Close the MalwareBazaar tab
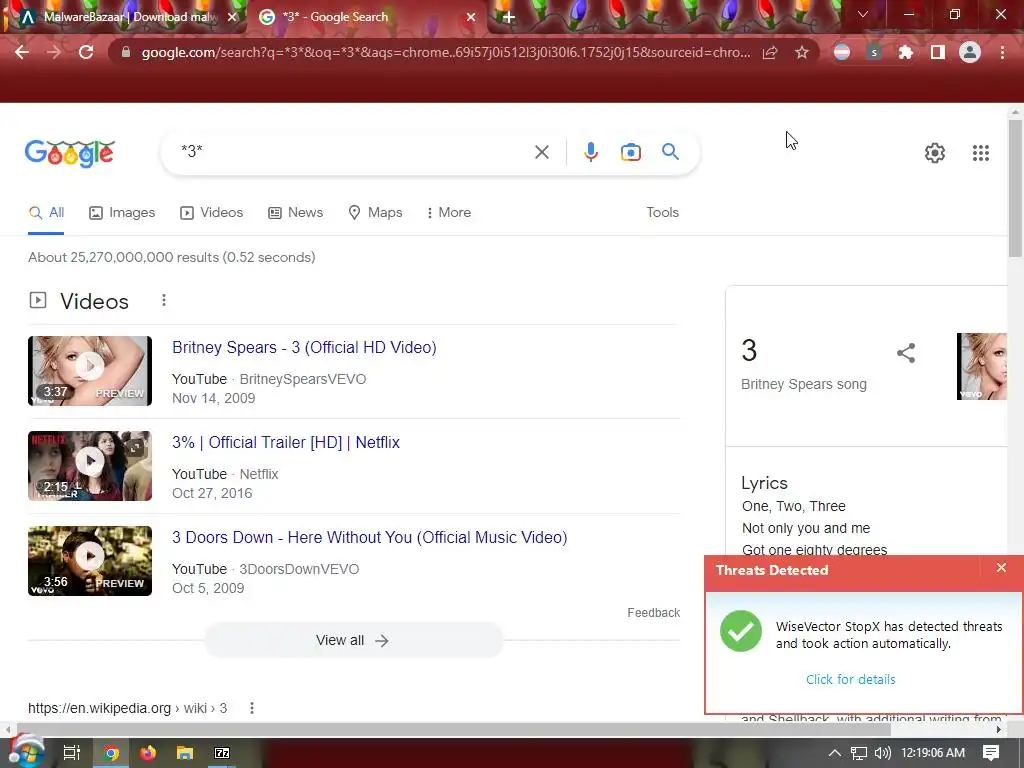The width and height of the screenshot is (1024, 768). pyautogui.click(x=232, y=18)
